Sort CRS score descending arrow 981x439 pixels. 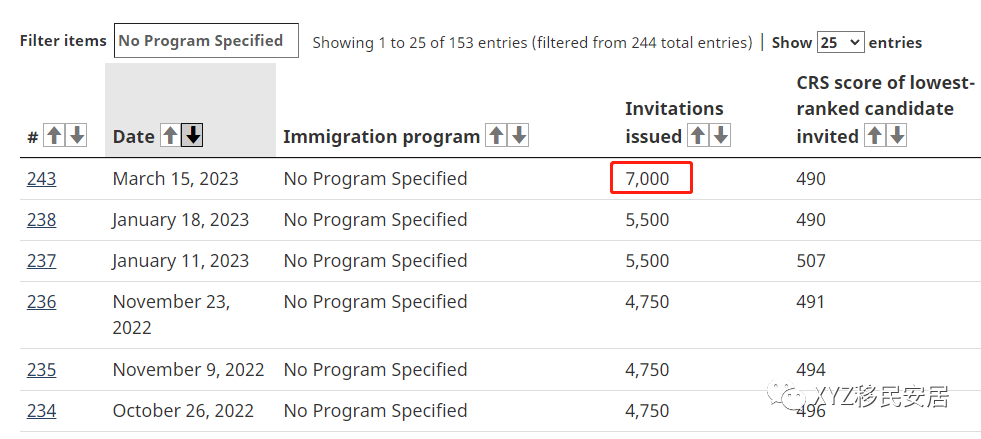897,136
